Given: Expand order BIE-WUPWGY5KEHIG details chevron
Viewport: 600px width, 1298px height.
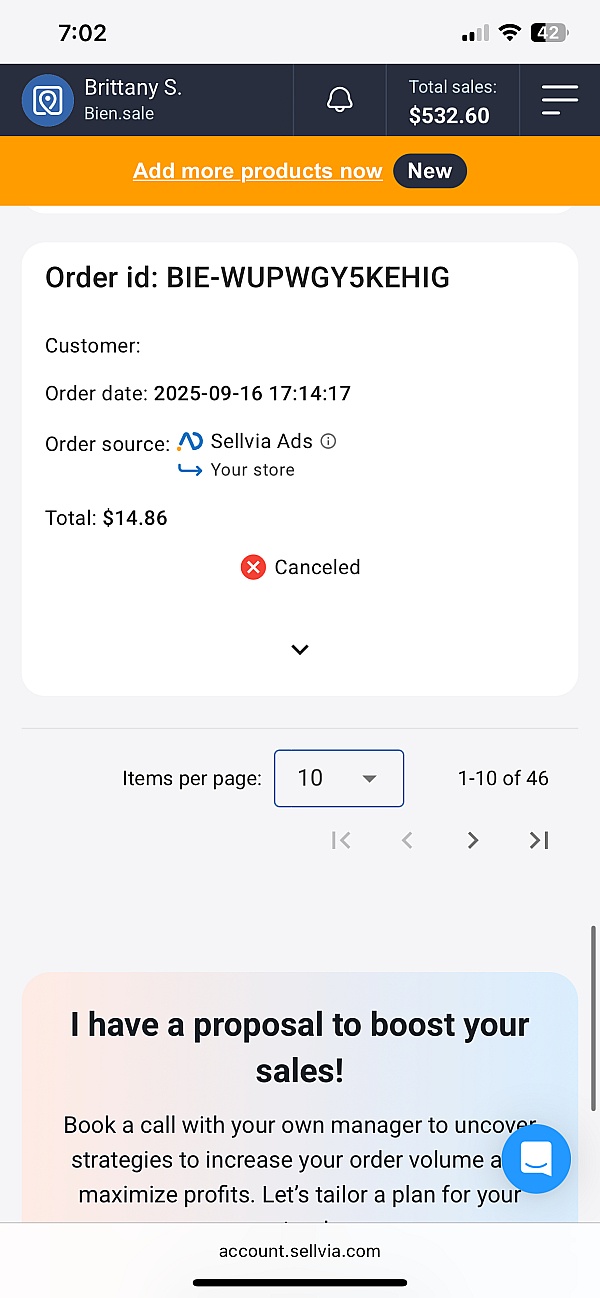Looking at the screenshot, I should click(300, 650).
